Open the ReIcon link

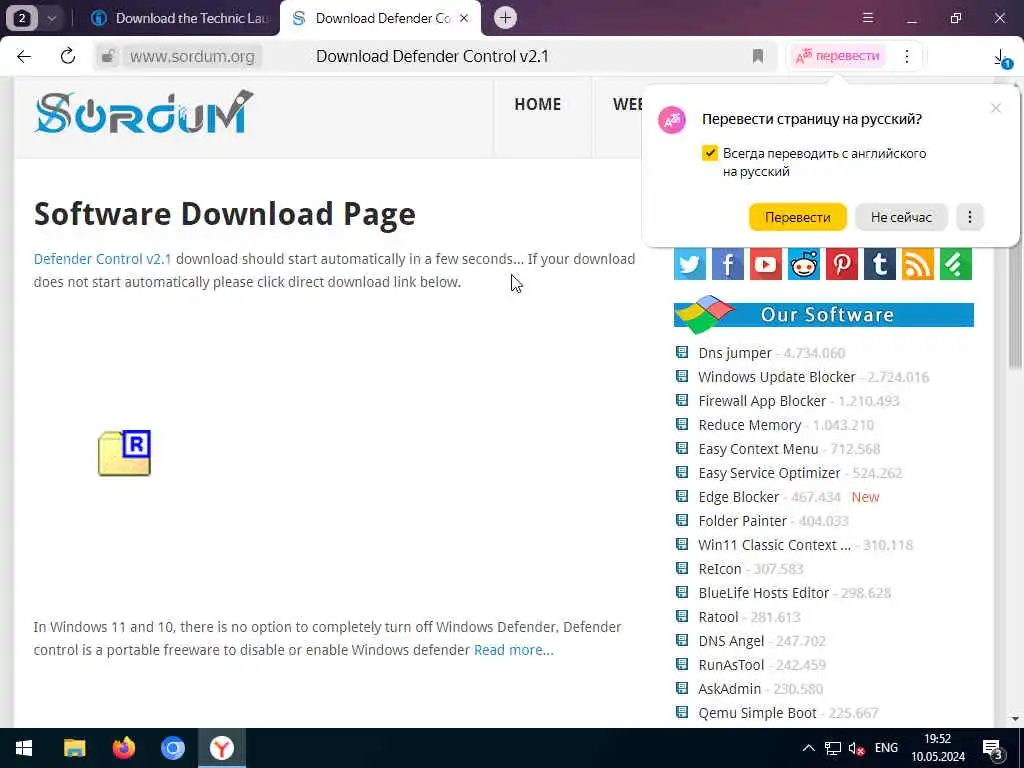pos(720,569)
